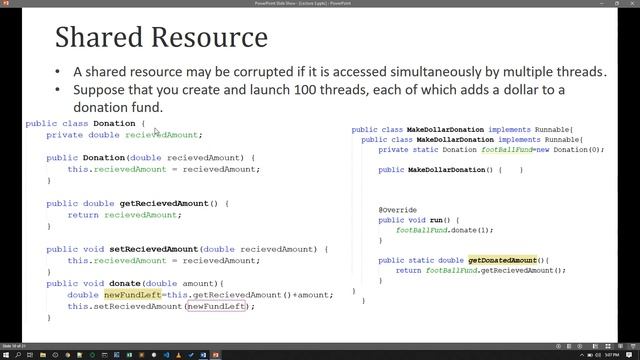Open the Windows notification center
This screenshot has width=640, height=360.
(629, 355)
